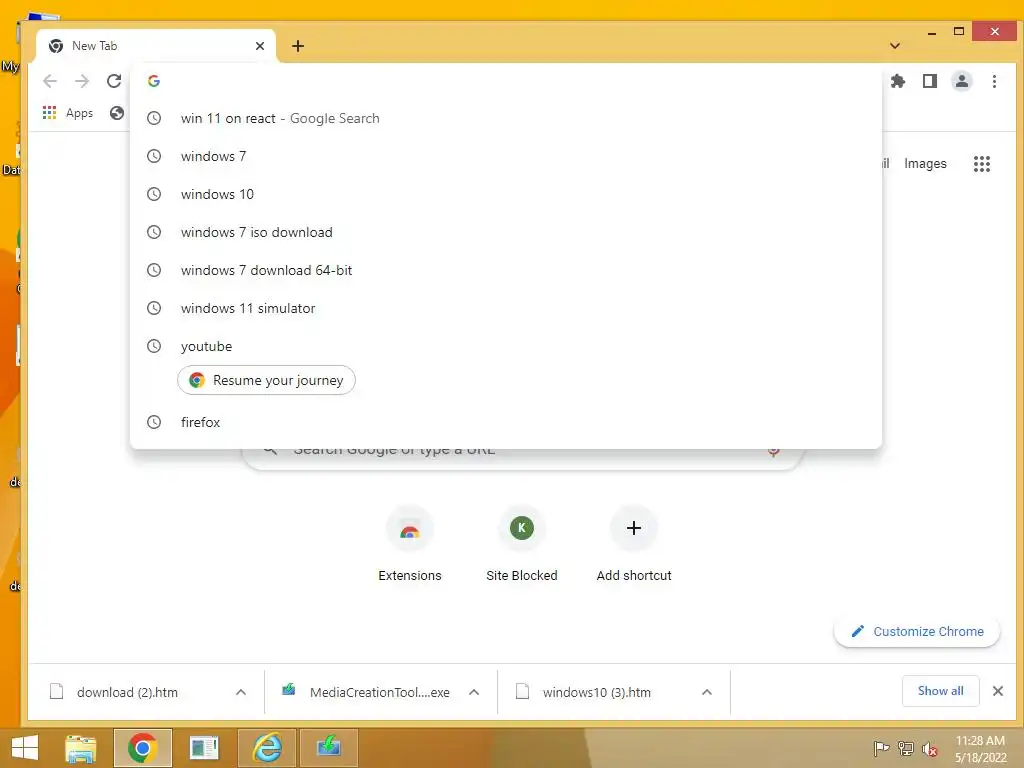
Task: Click the muted volume tray icon
Action: (x=929, y=749)
